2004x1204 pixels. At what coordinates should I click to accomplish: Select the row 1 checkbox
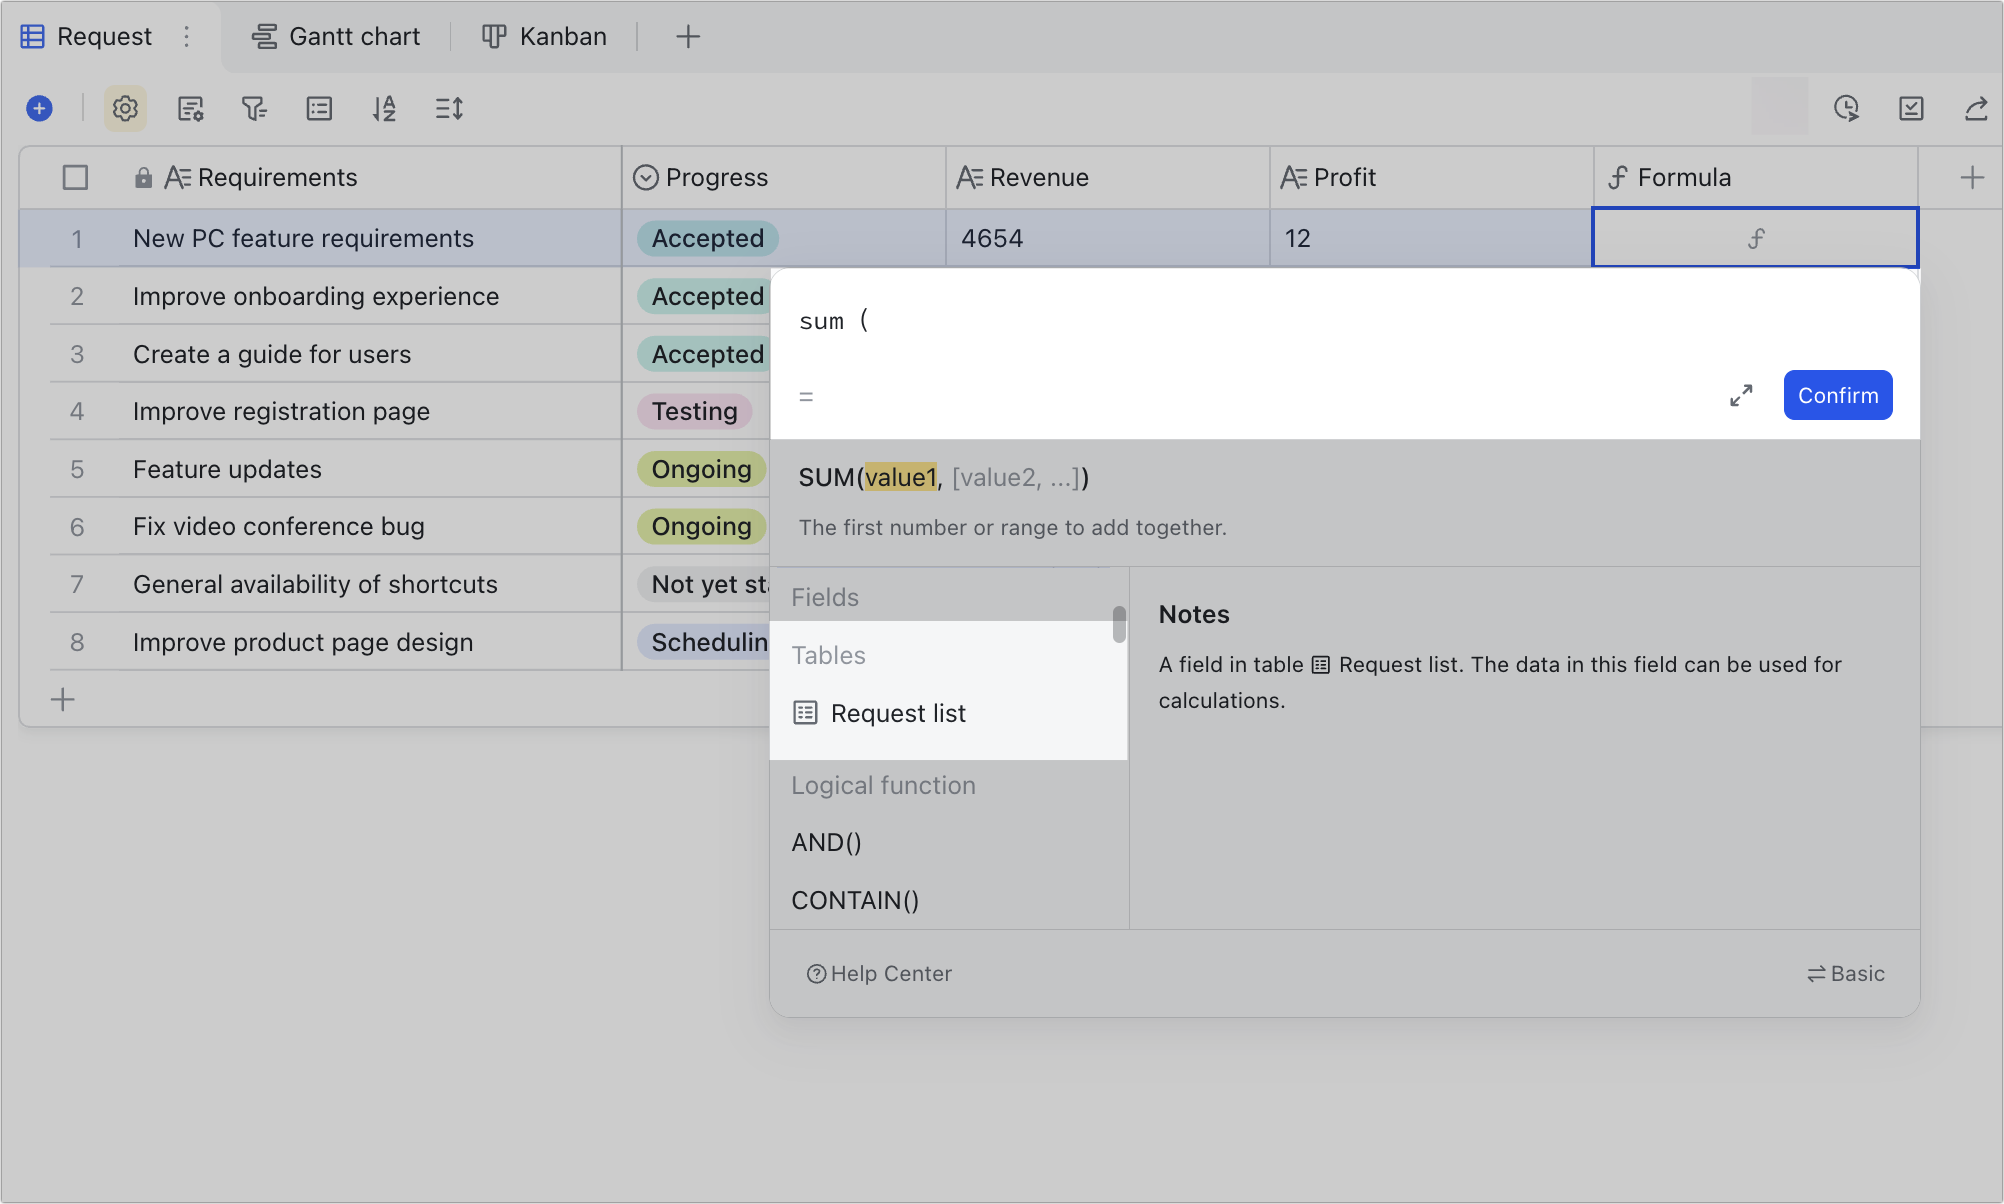pyautogui.click(x=76, y=238)
